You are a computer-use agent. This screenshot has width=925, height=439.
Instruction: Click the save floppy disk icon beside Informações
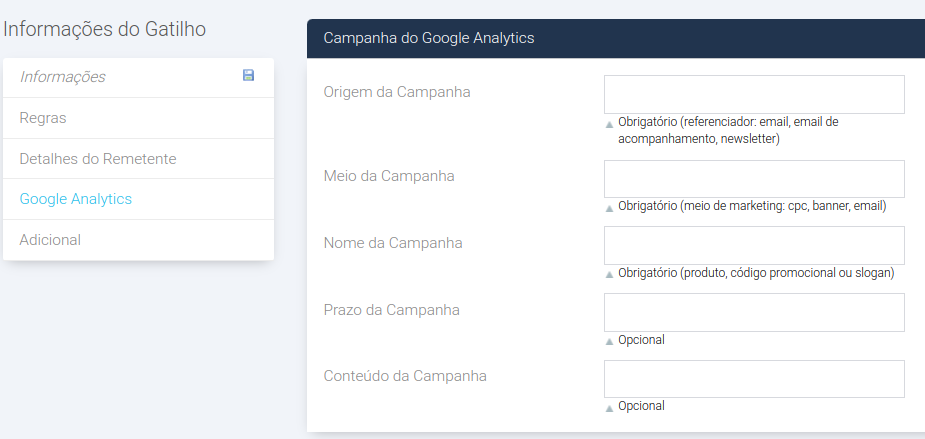(248, 75)
